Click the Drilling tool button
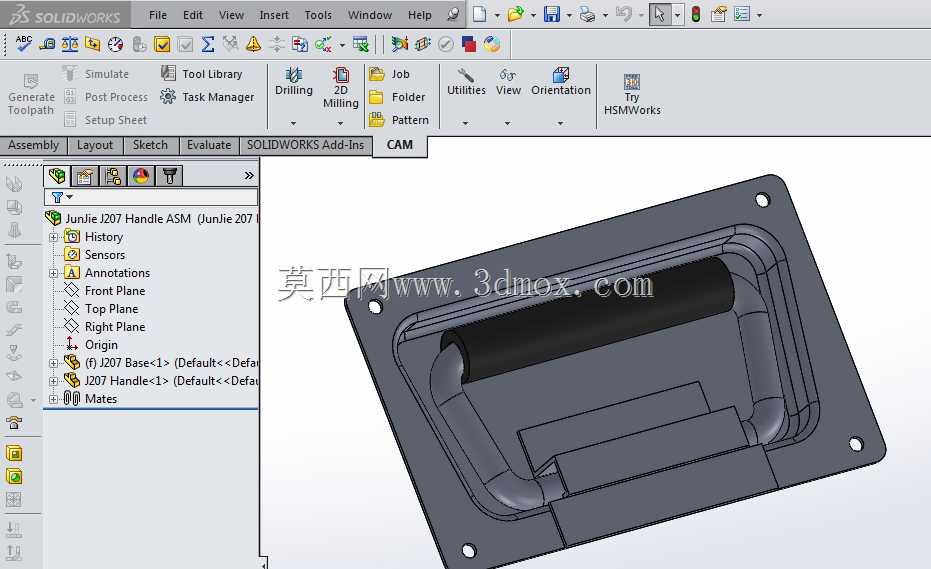 (293, 82)
